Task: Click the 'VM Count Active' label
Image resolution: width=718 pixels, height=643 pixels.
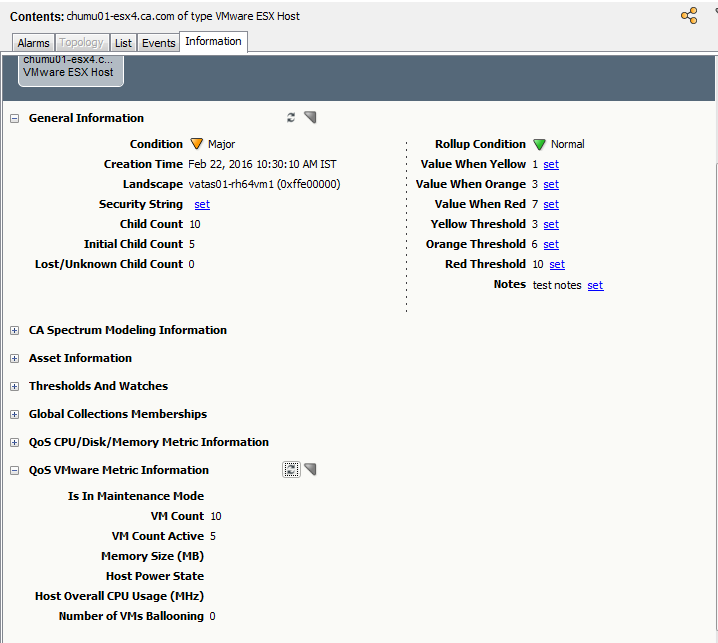Action: 158,536
